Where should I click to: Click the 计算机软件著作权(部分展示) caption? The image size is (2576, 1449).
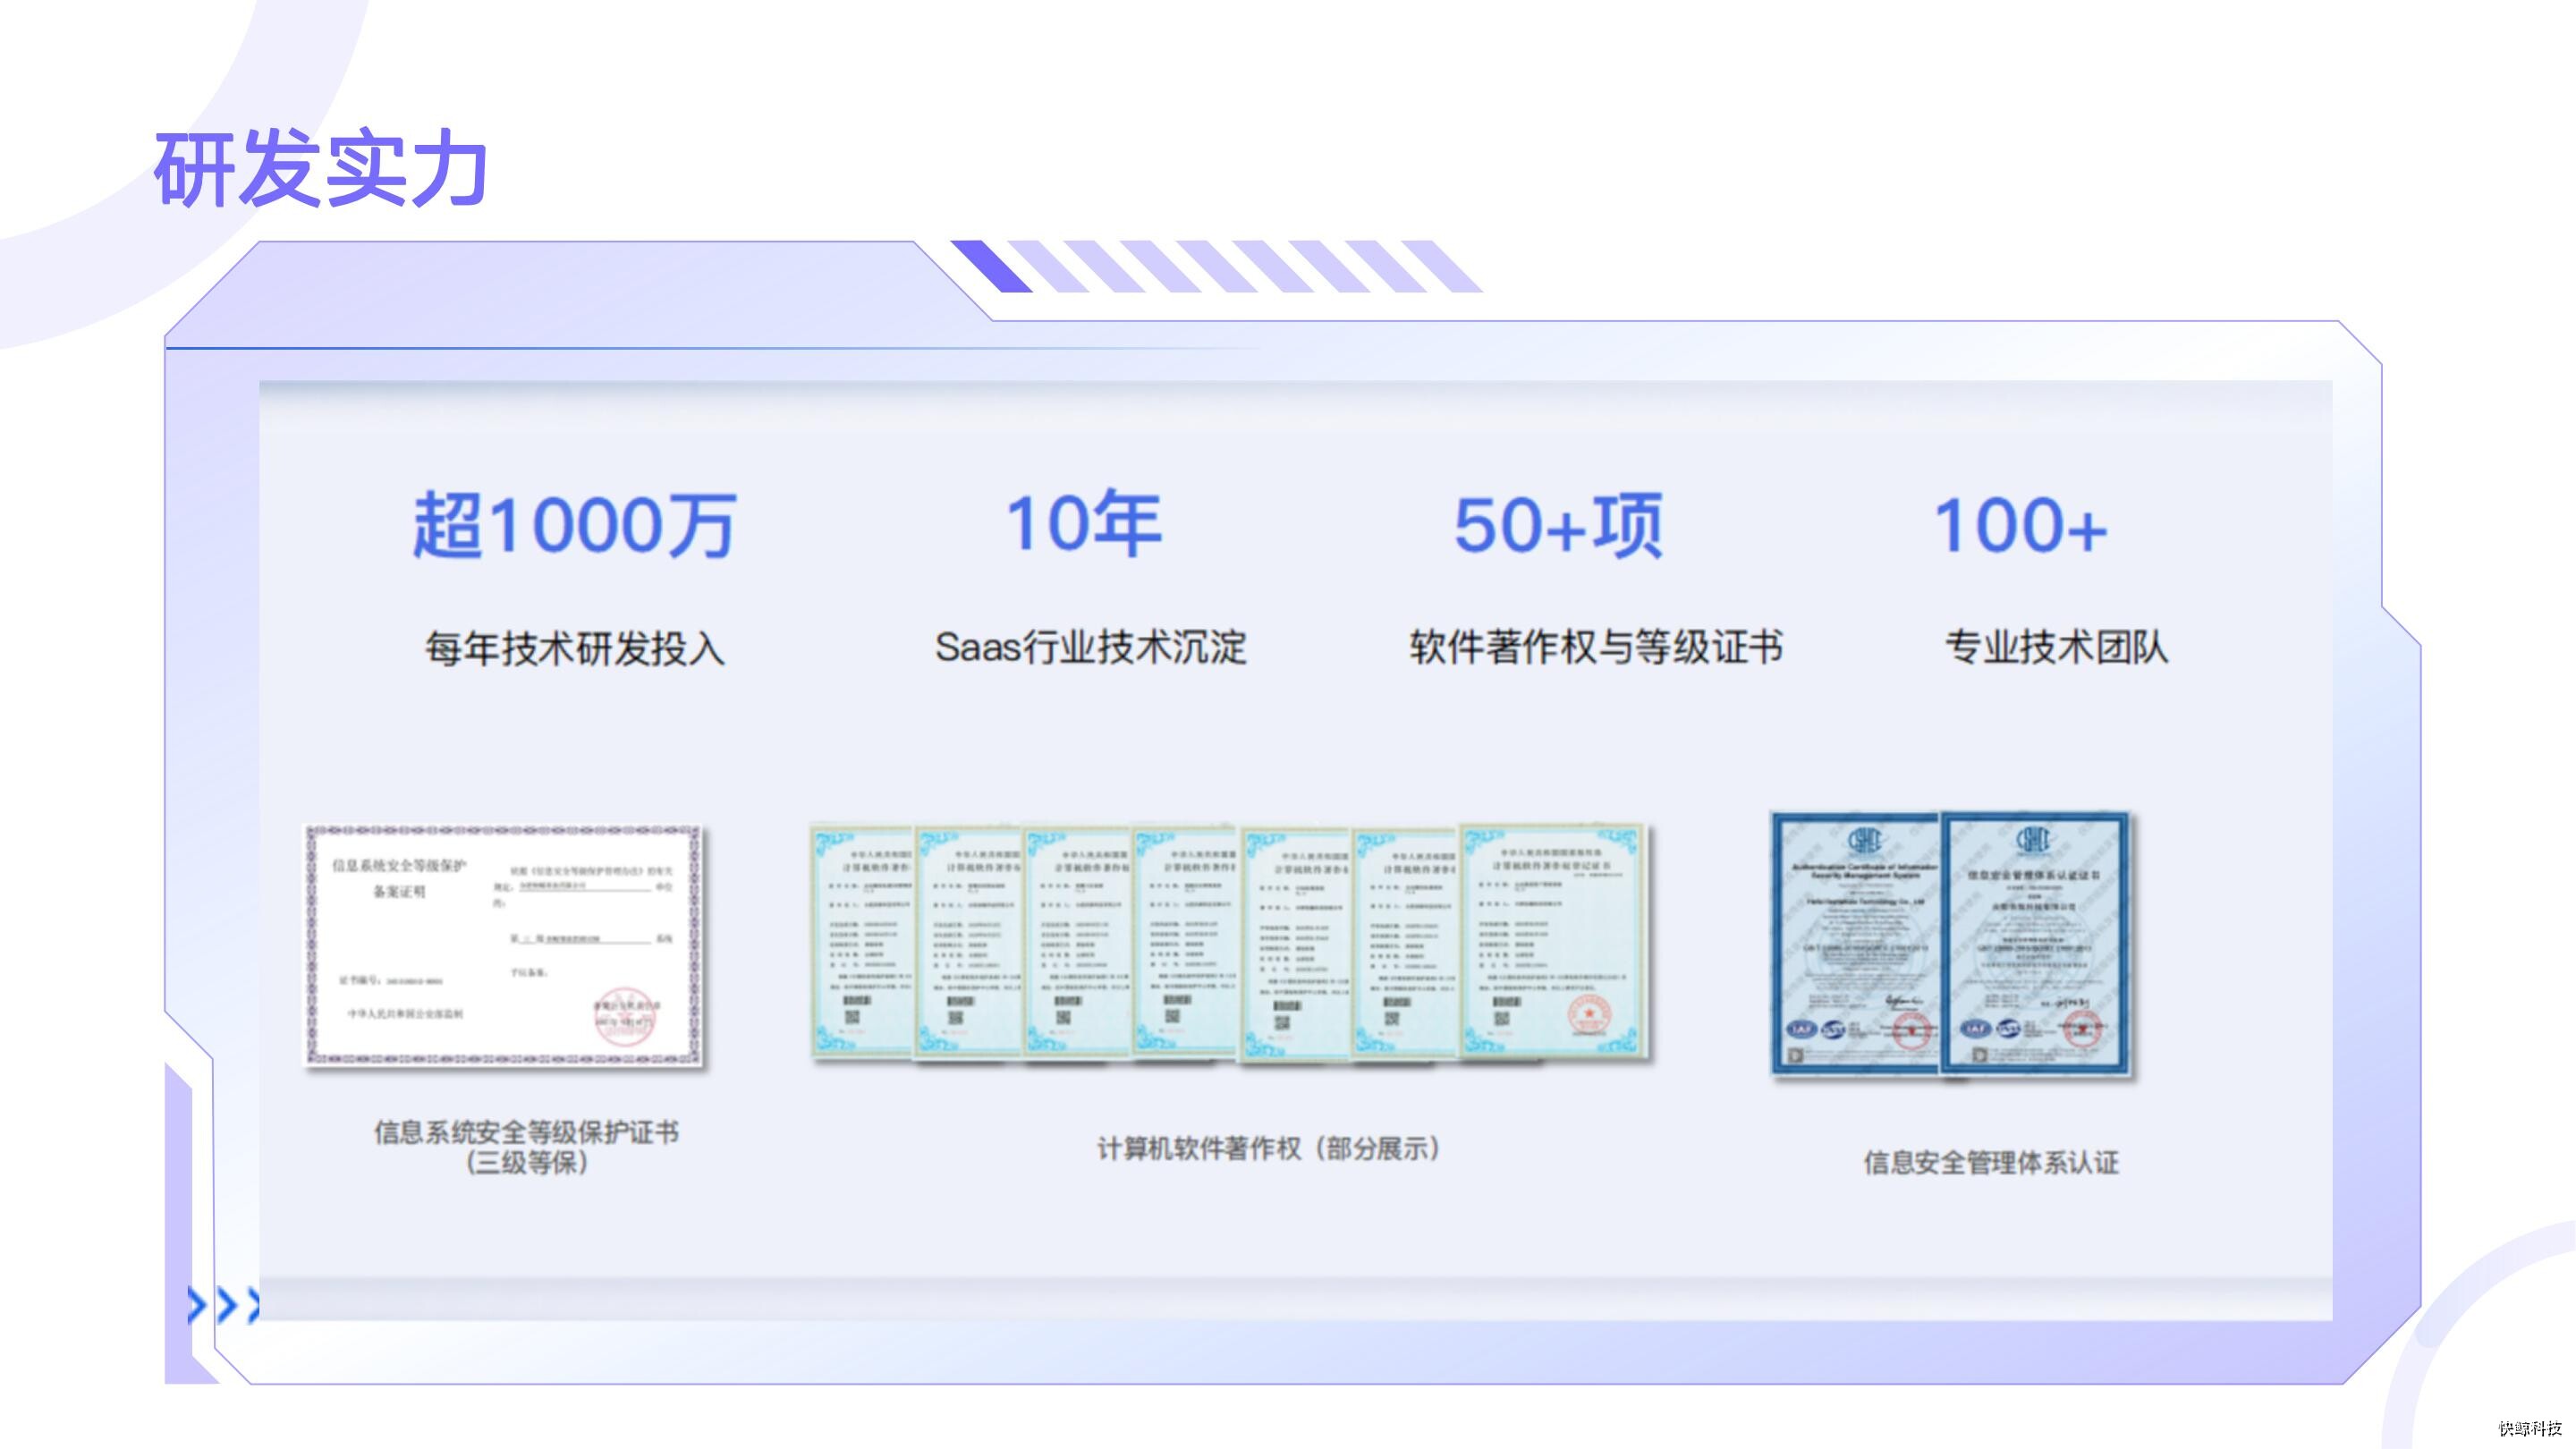click(x=1270, y=1148)
